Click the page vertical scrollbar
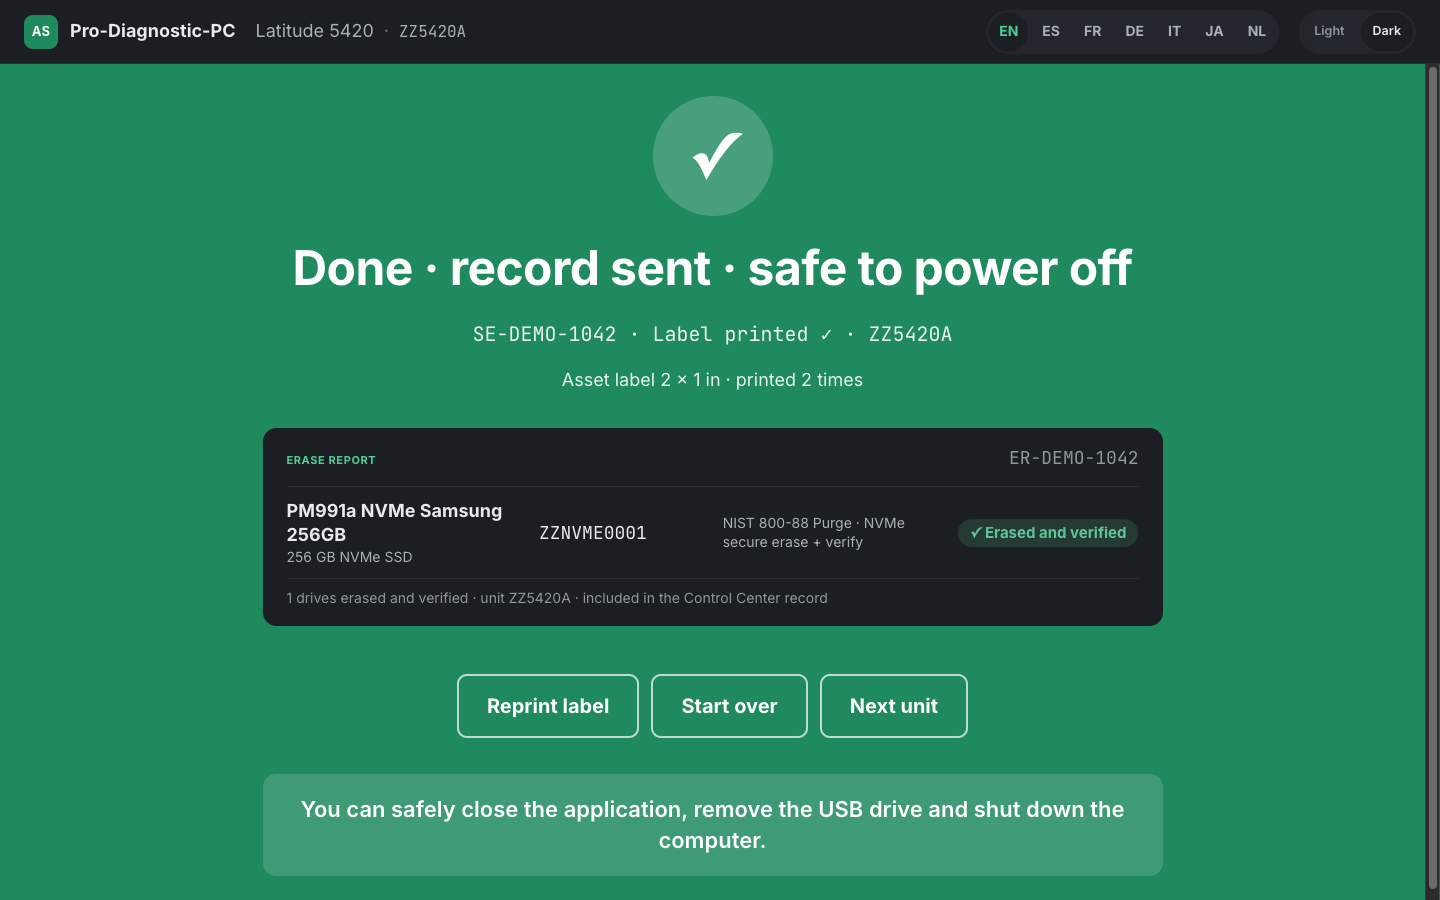This screenshot has height=900, width=1440. [1433, 480]
